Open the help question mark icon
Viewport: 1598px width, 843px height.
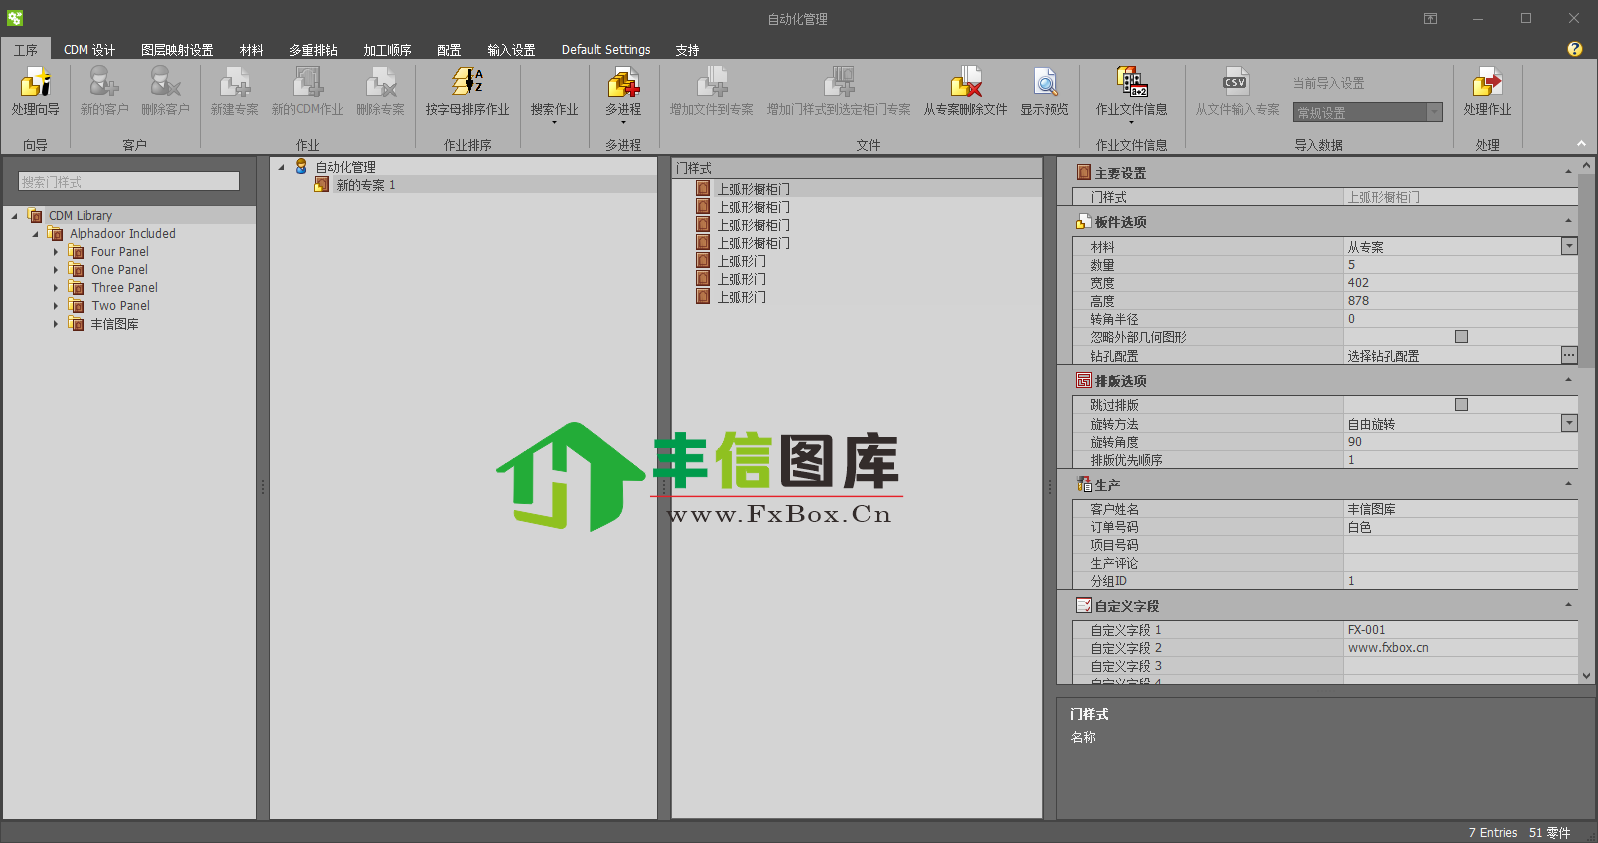1574,49
